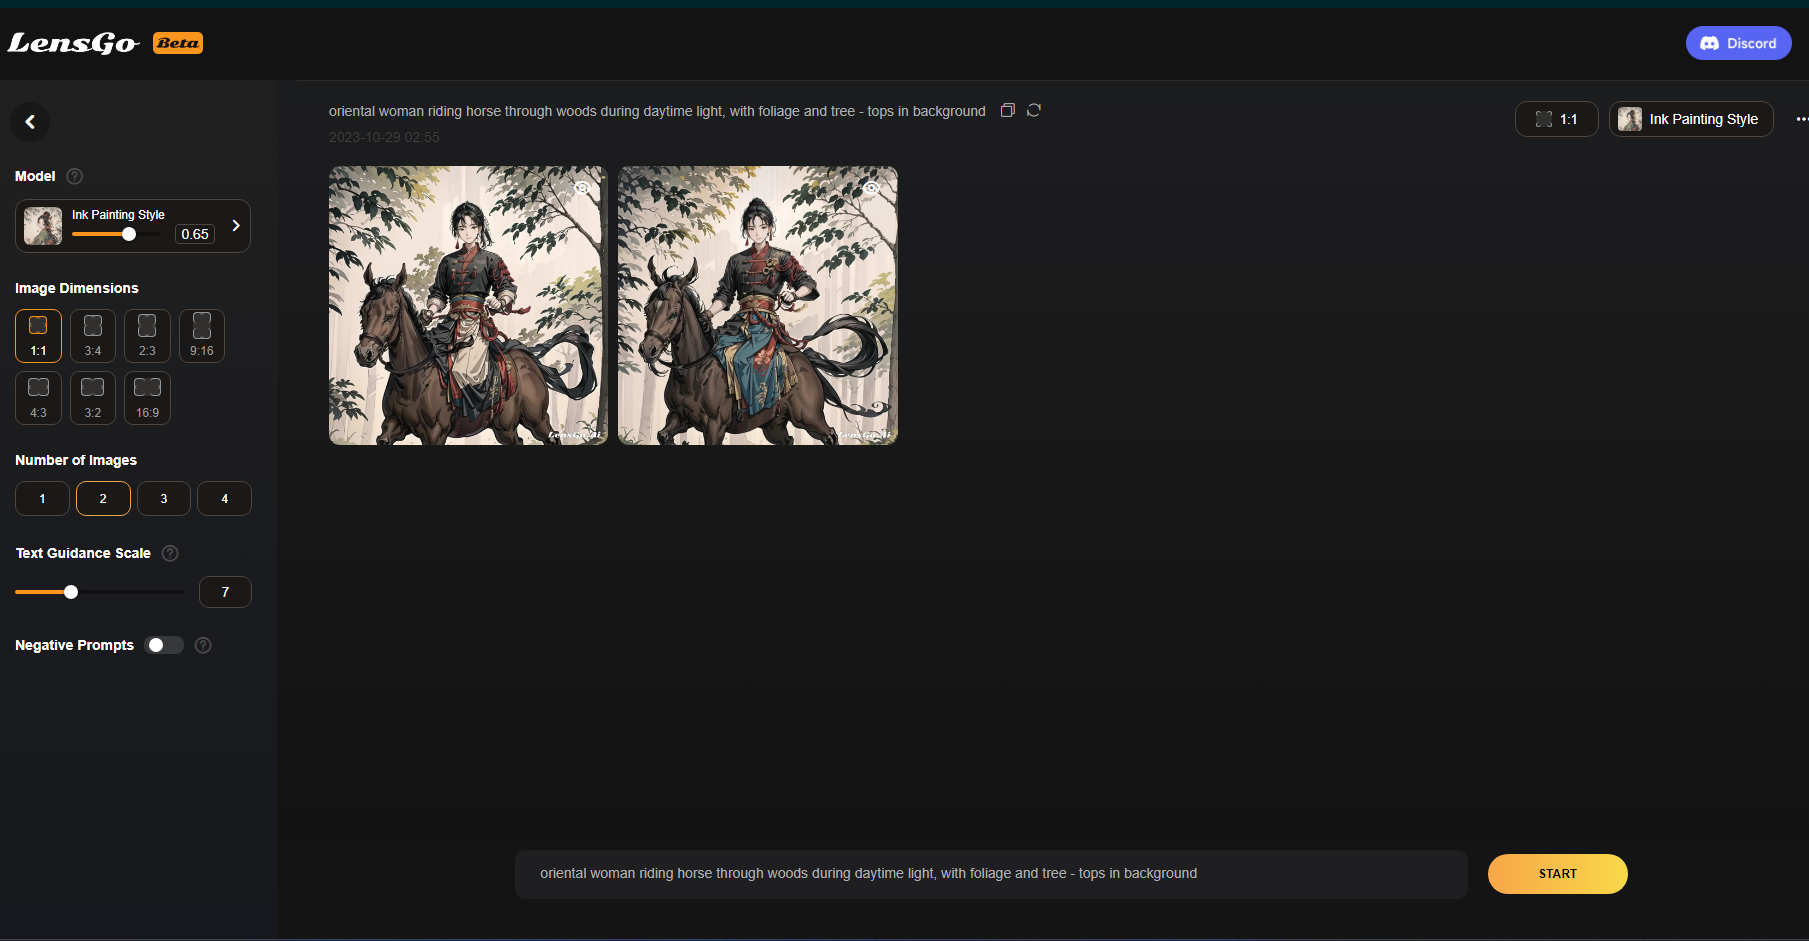The image size is (1809, 941).
Task: Click the Image Dimensions label
Action: pos(77,288)
